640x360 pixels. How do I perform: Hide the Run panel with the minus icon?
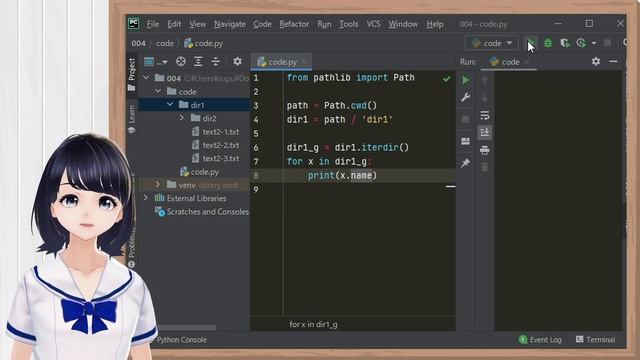coord(613,62)
